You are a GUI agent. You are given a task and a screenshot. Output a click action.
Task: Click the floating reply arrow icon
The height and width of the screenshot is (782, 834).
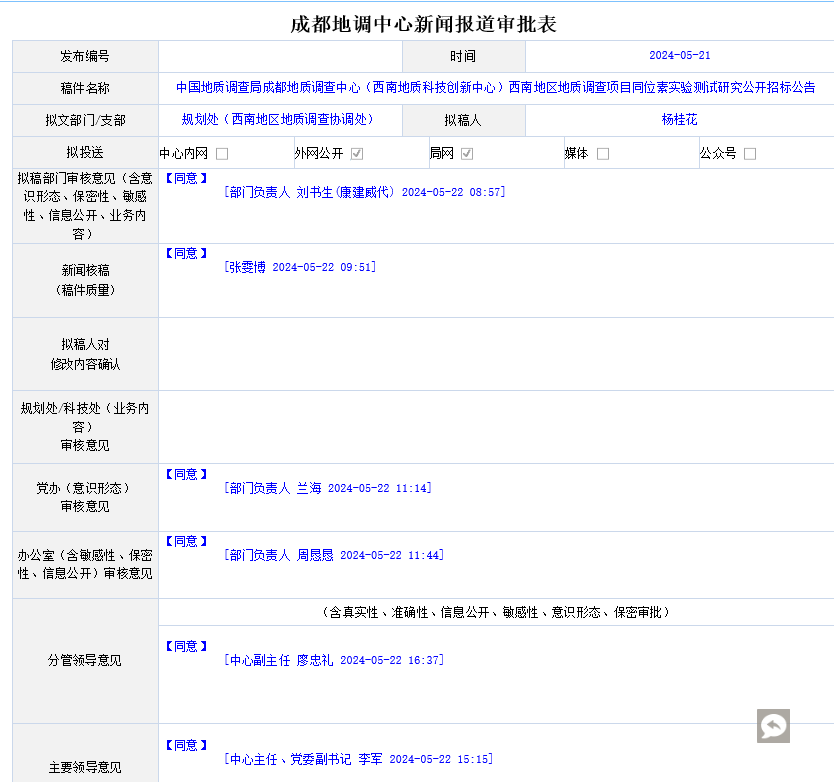773,726
